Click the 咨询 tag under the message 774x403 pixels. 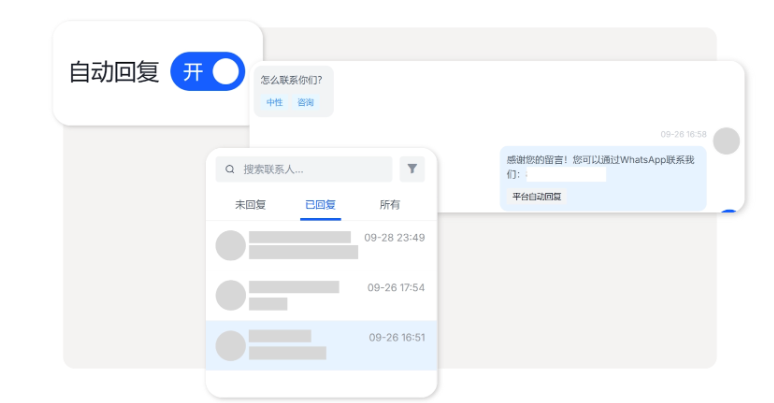click(x=305, y=103)
